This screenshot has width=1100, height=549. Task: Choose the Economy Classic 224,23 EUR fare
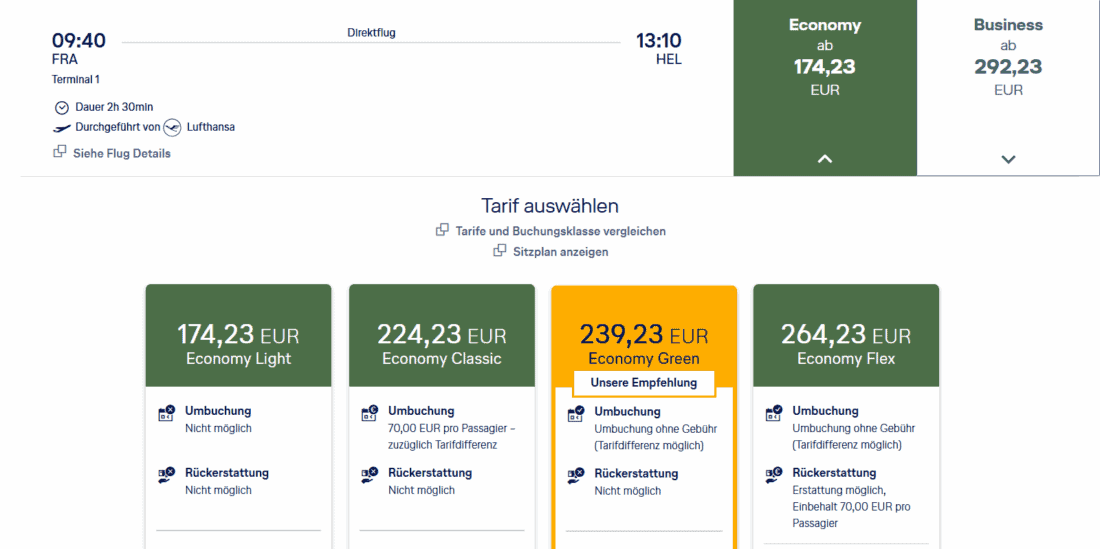pyautogui.click(x=441, y=342)
